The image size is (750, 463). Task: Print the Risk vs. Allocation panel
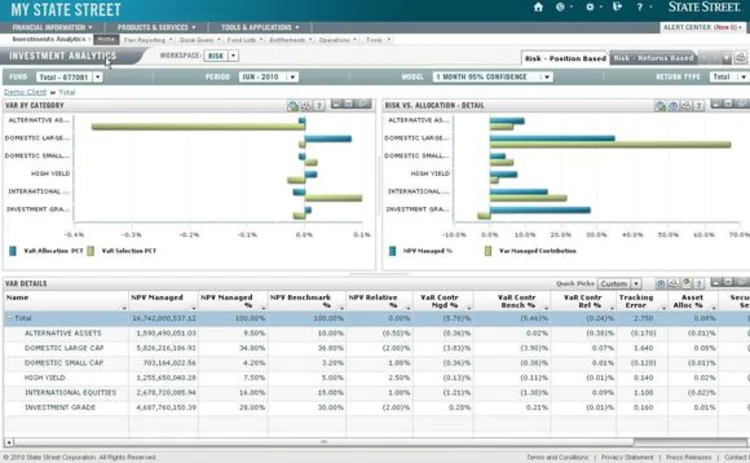coord(686,106)
